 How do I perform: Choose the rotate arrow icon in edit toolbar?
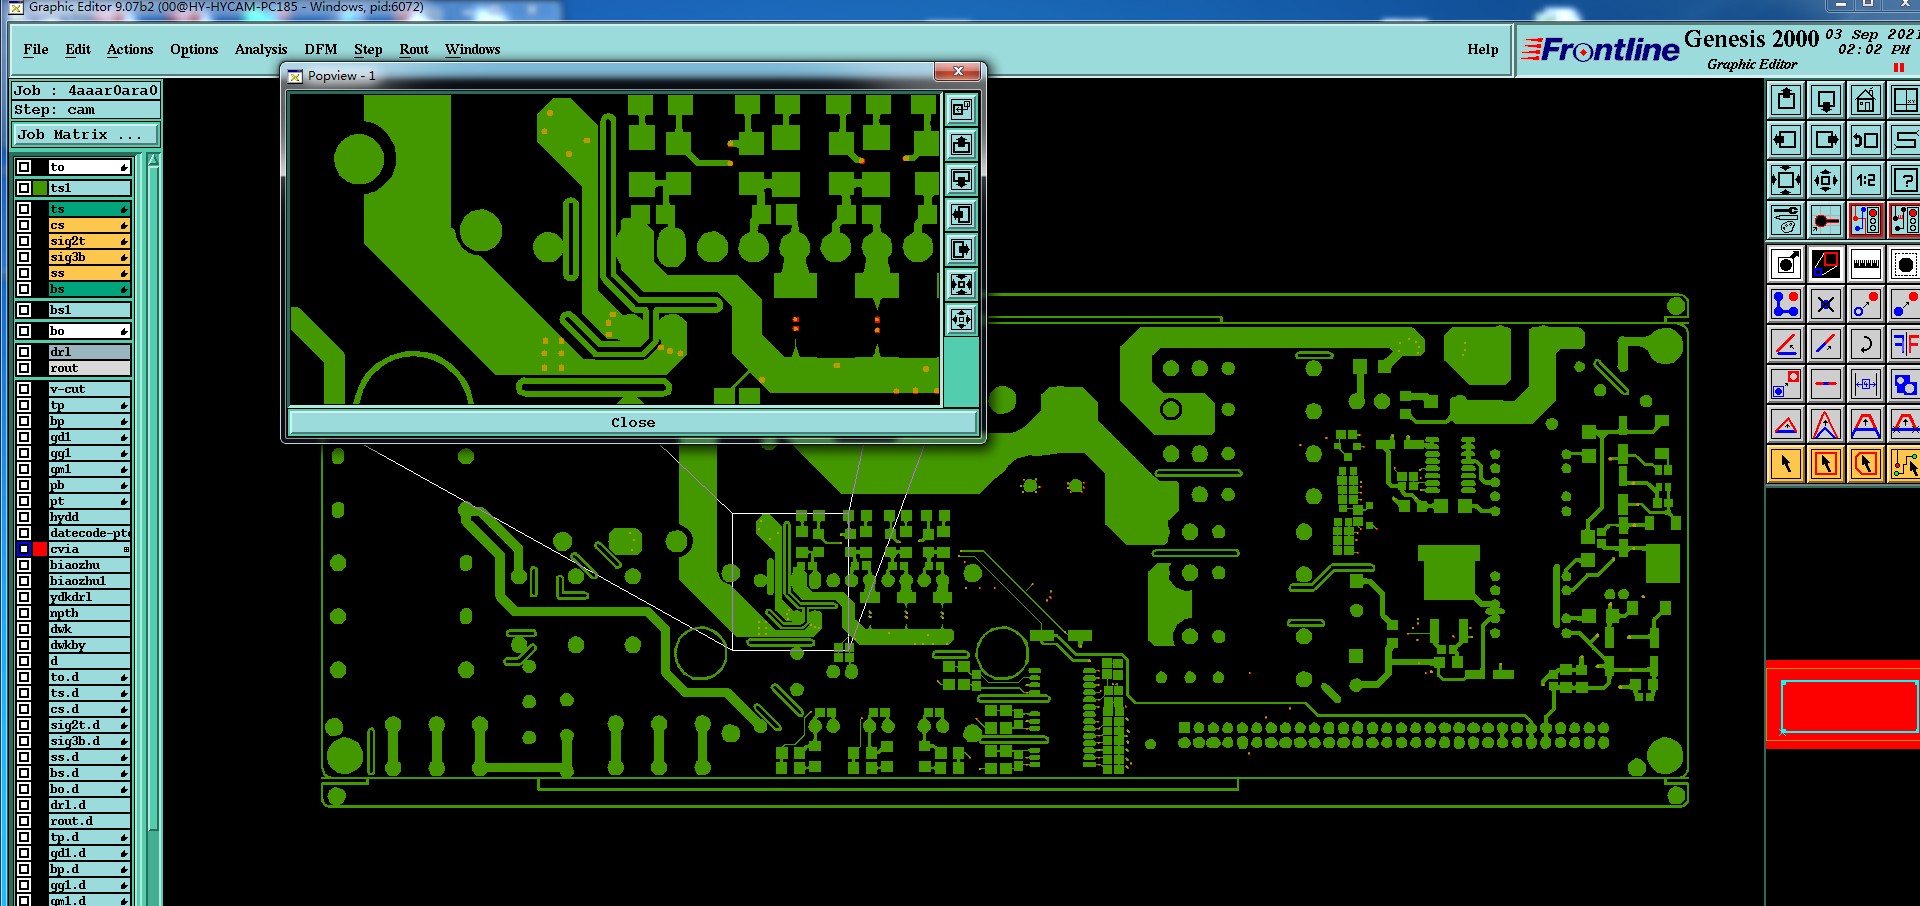1865,344
